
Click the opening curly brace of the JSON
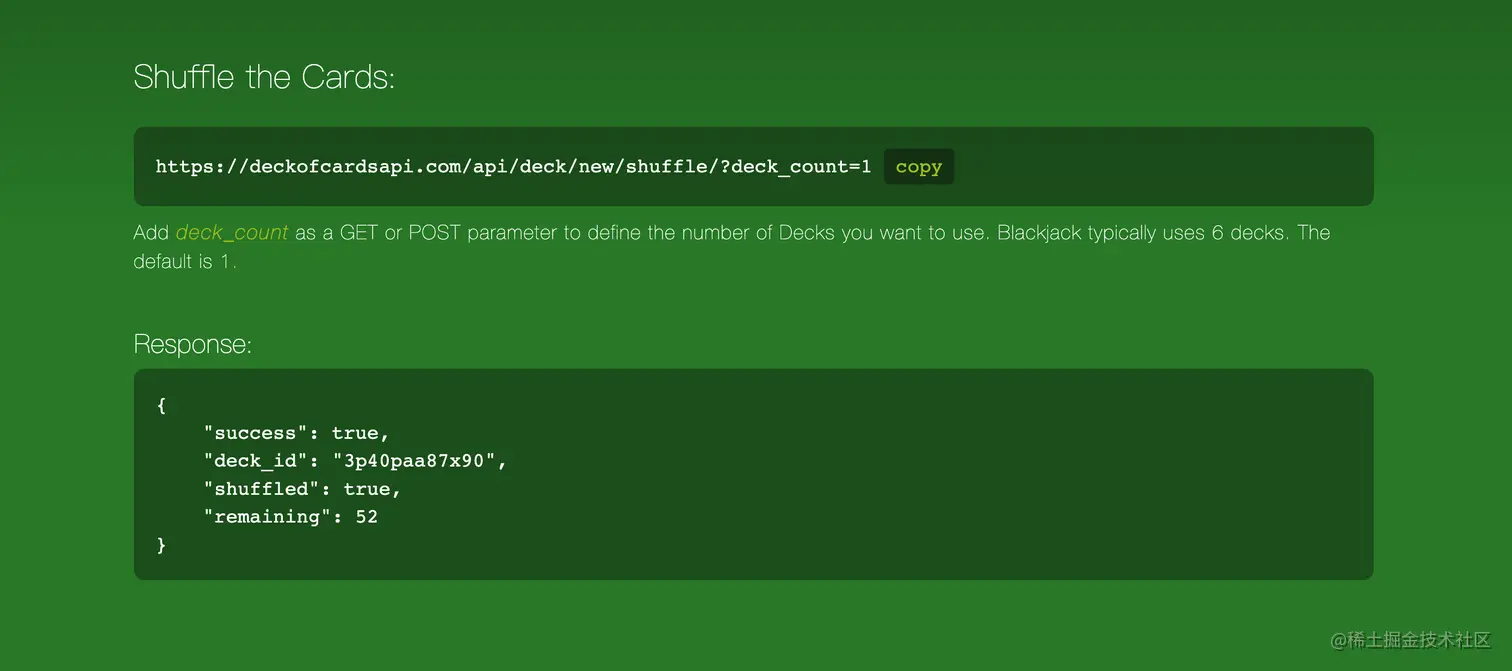[162, 405]
